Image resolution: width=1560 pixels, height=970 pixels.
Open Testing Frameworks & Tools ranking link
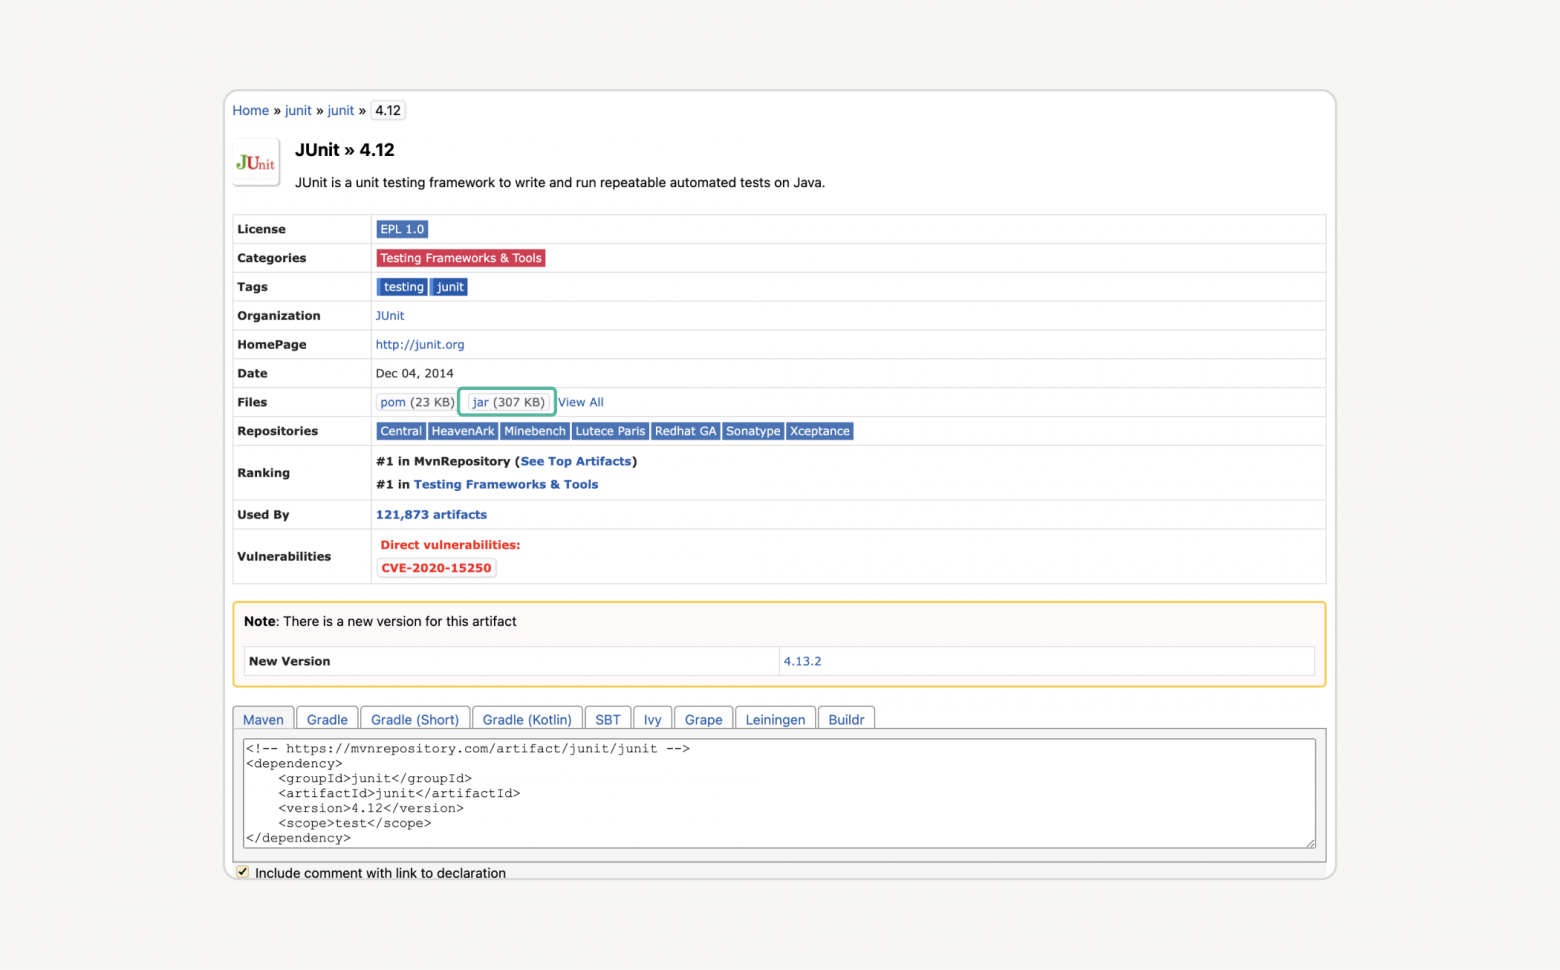506,485
